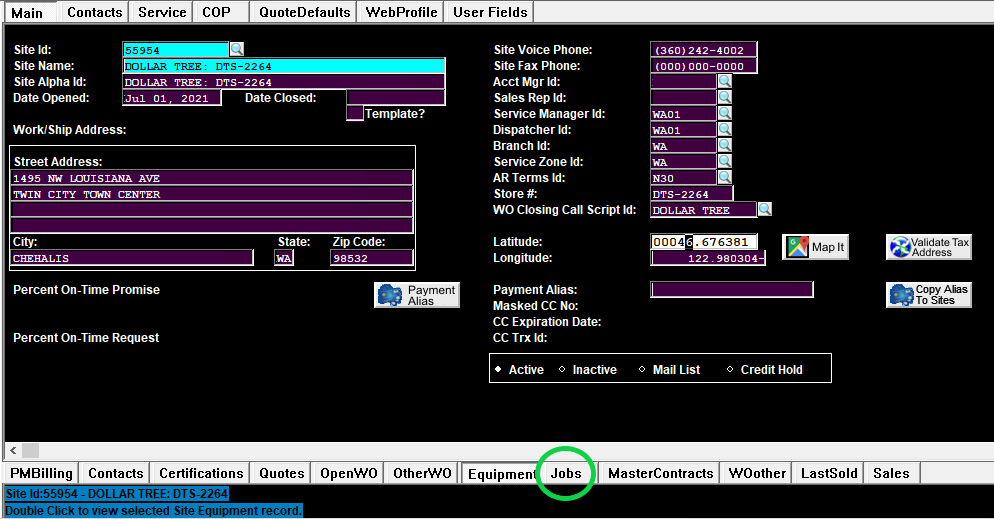Click the Date Closed field
Viewport: 994px width, 519px height.
click(x=396, y=98)
